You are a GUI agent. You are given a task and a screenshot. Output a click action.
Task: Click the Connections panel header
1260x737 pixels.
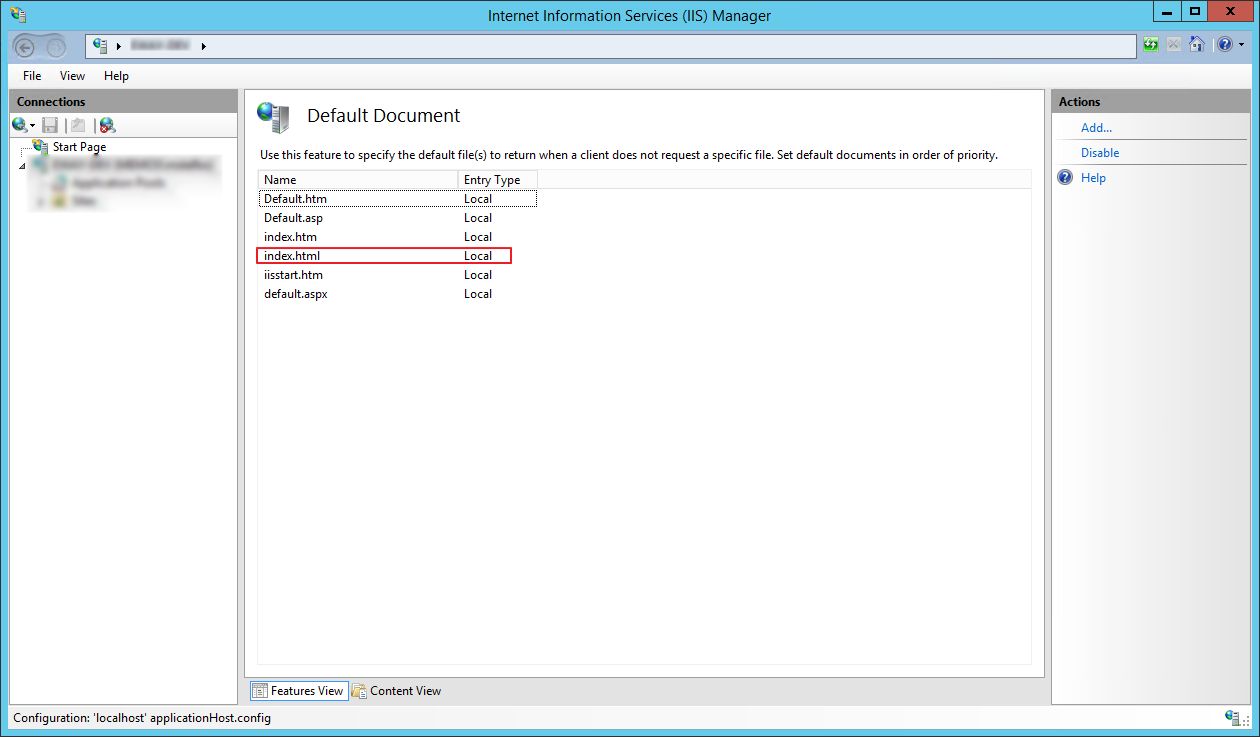pyautogui.click(x=123, y=102)
